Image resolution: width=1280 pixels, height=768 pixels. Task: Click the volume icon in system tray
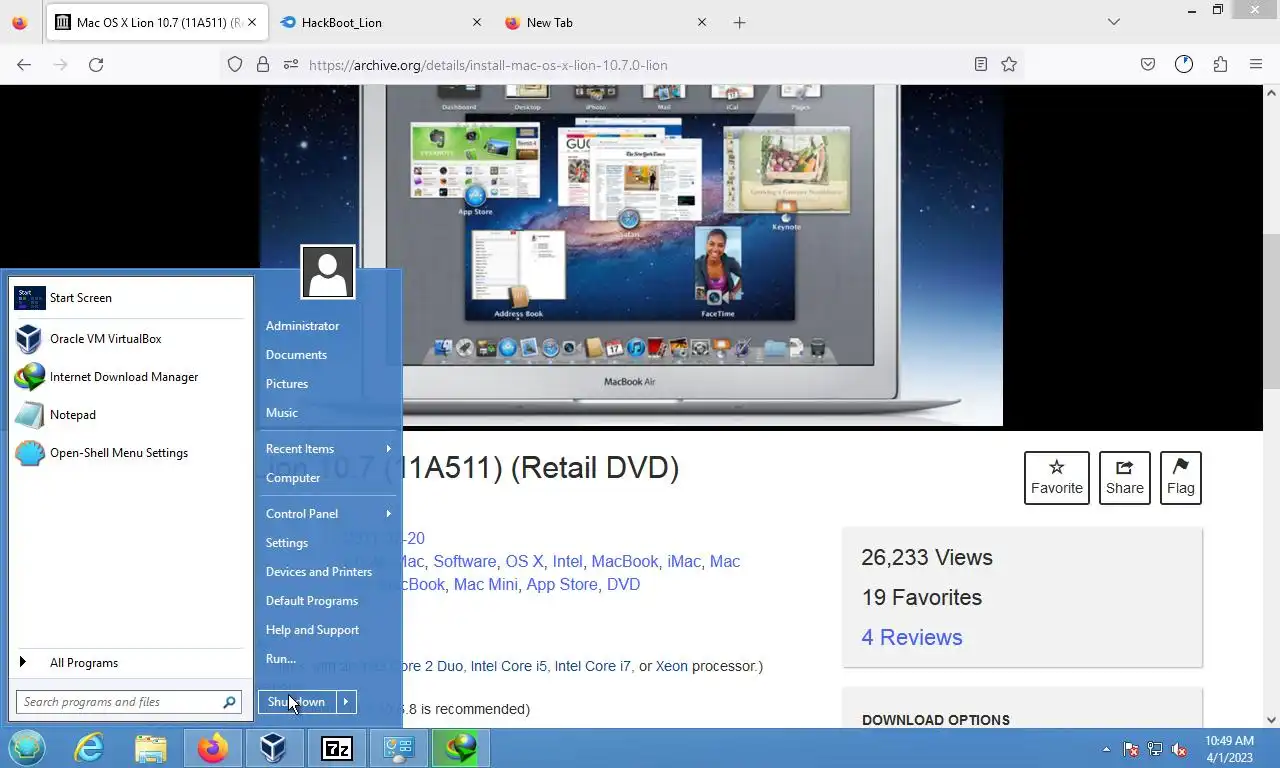pyautogui.click(x=1180, y=749)
